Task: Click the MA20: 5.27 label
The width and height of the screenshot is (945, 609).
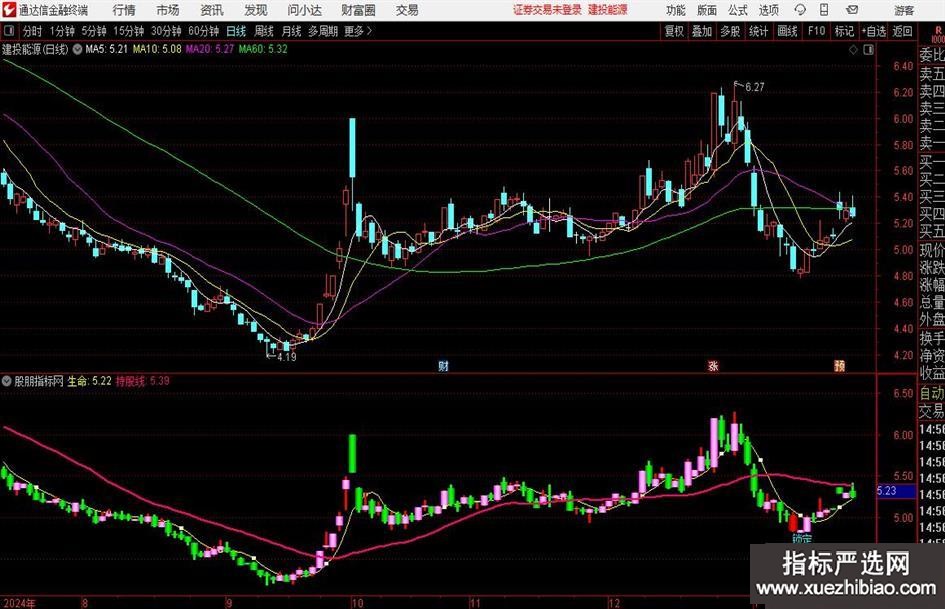Action: (210, 49)
